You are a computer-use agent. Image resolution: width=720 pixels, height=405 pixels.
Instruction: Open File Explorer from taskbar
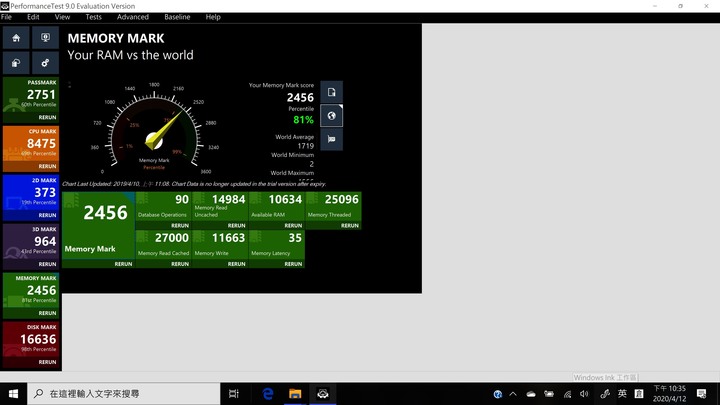point(295,394)
